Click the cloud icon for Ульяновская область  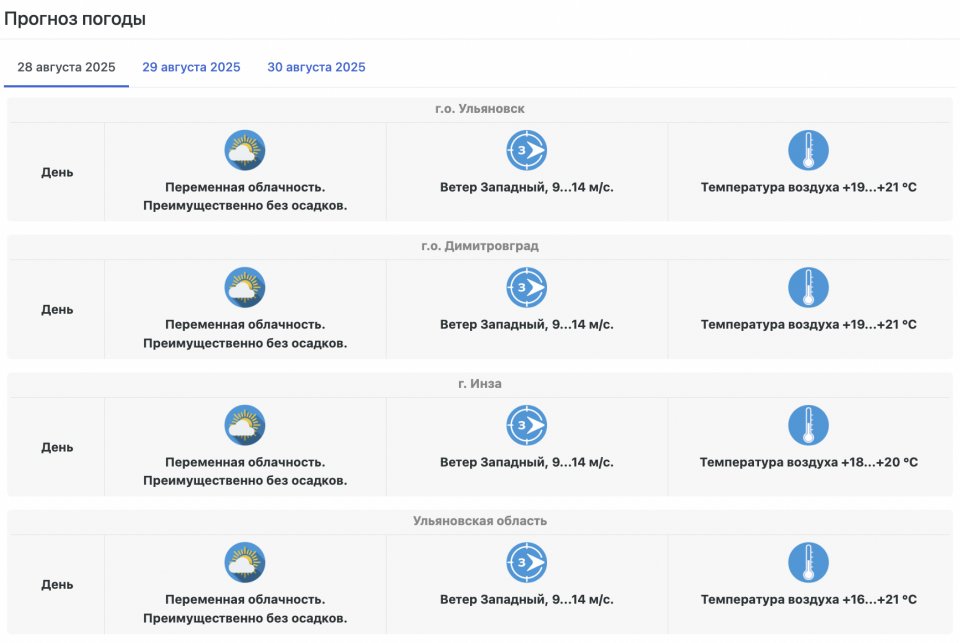(245, 563)
